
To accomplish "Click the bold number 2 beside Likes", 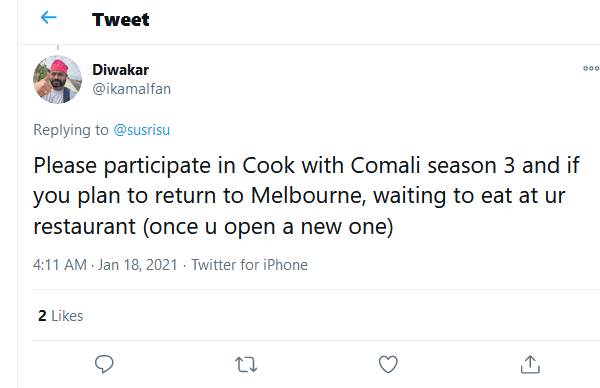I will tap(42, 316).
